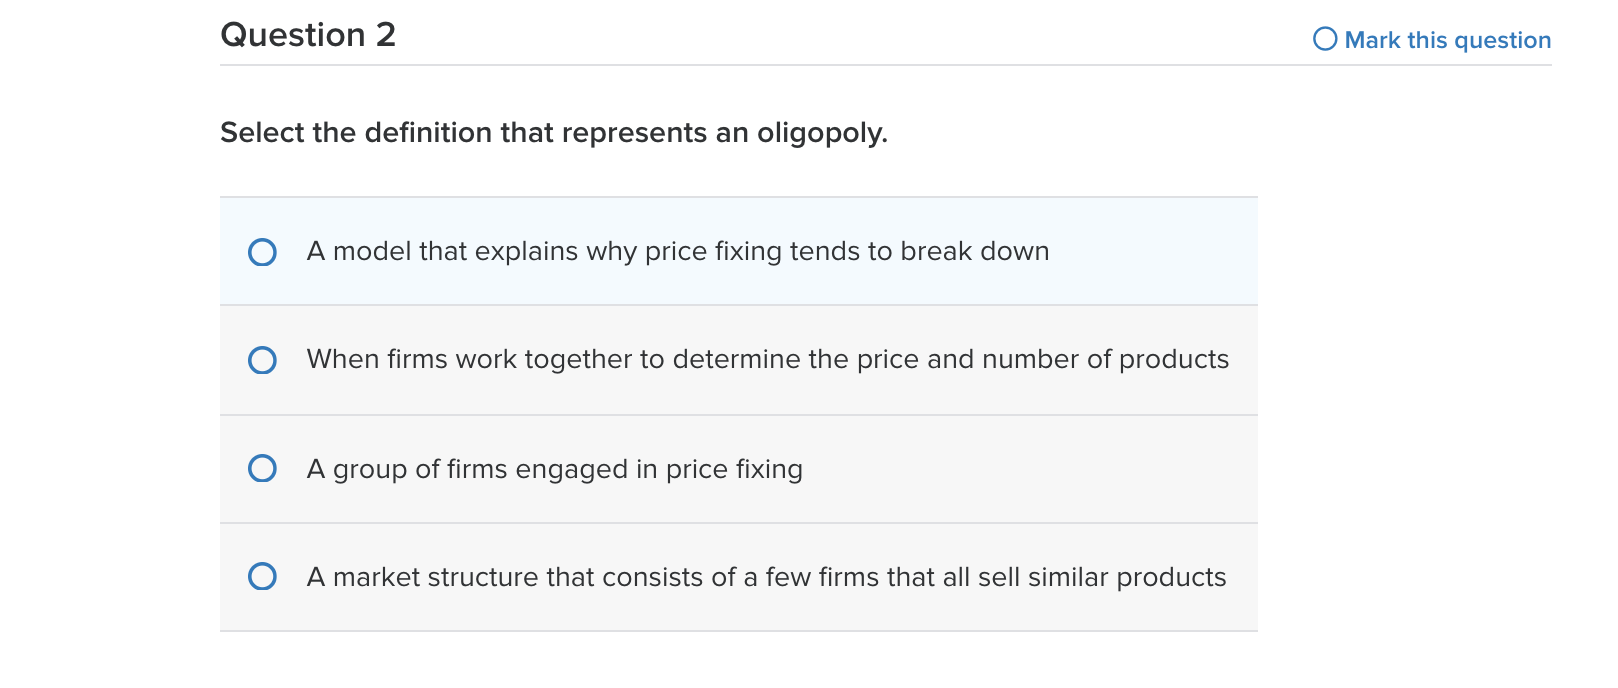1618x688 pixels.
Task: Select the 'group of firms engaged in price fixing' option
Action: [x=261, y=469]
